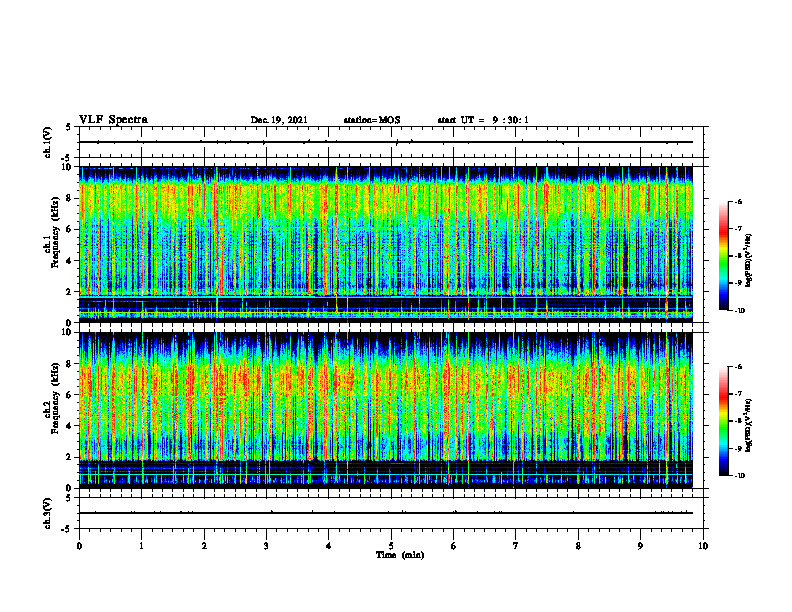Image resolution: width=792 pixels, height=612 pixels.
Task: Click the ch.3(V) waveform trace panel
Action: (x=391, y=513)
